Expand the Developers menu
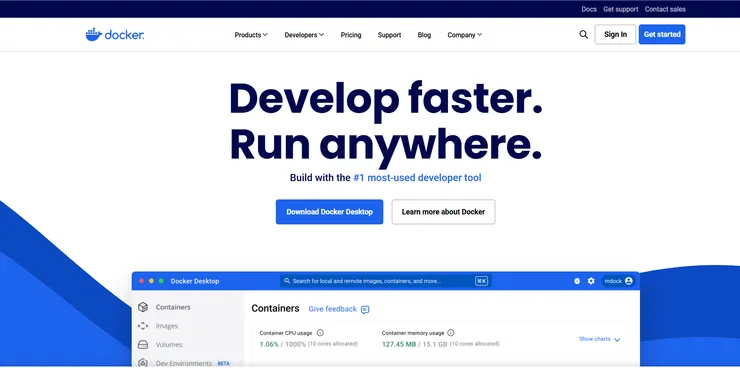The height and width of the screenshot is (368, 740). click(x=304, y=34)
